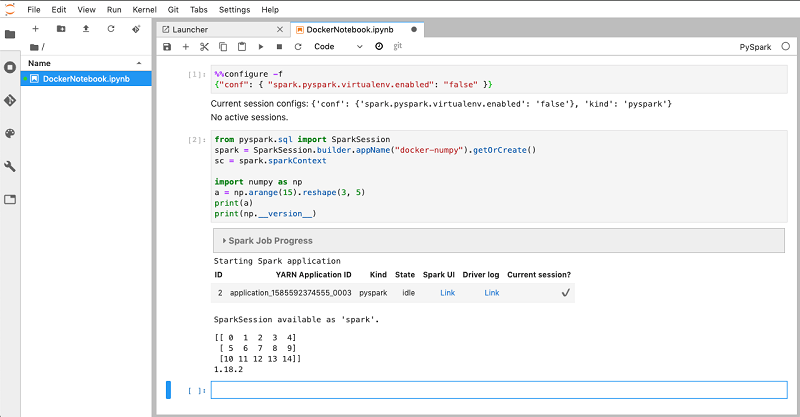Interrupt the kernel with the stop icon
The image size is (800, 417).
(279, 47)
